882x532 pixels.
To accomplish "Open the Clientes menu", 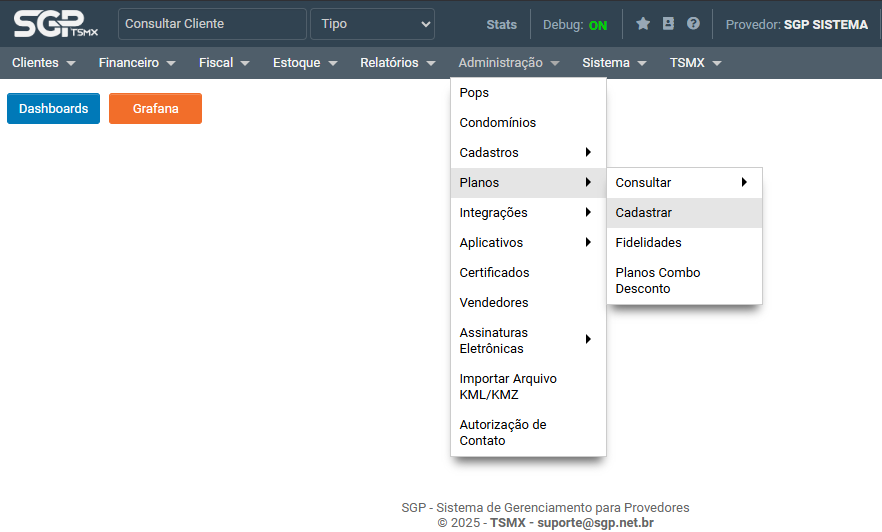I will pos(43,63).
